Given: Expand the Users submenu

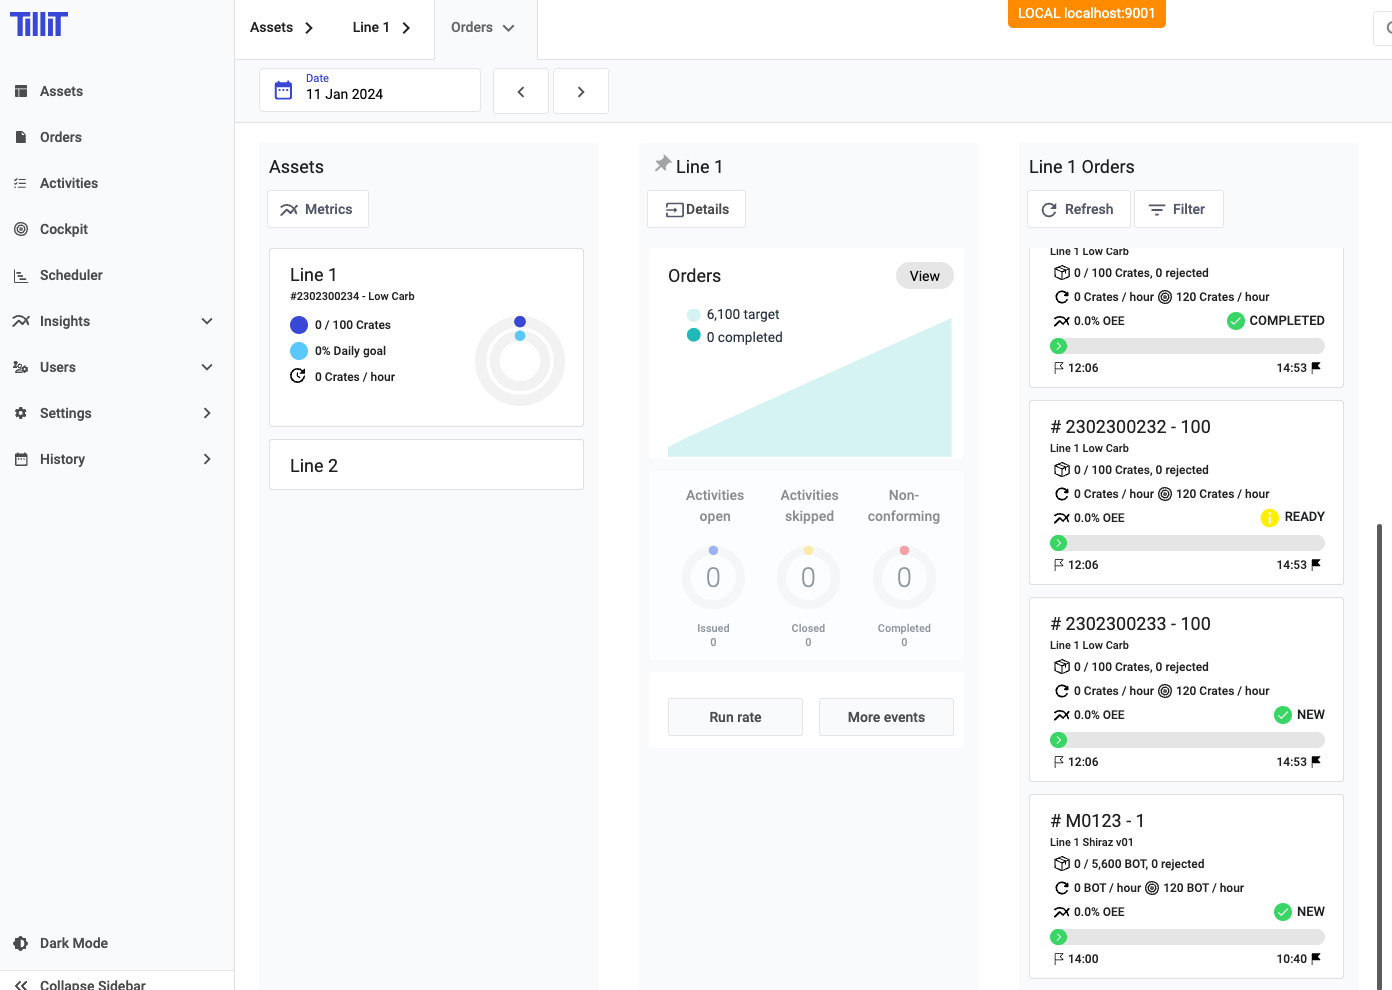Looking at the screenshot, I should (207, 367).
